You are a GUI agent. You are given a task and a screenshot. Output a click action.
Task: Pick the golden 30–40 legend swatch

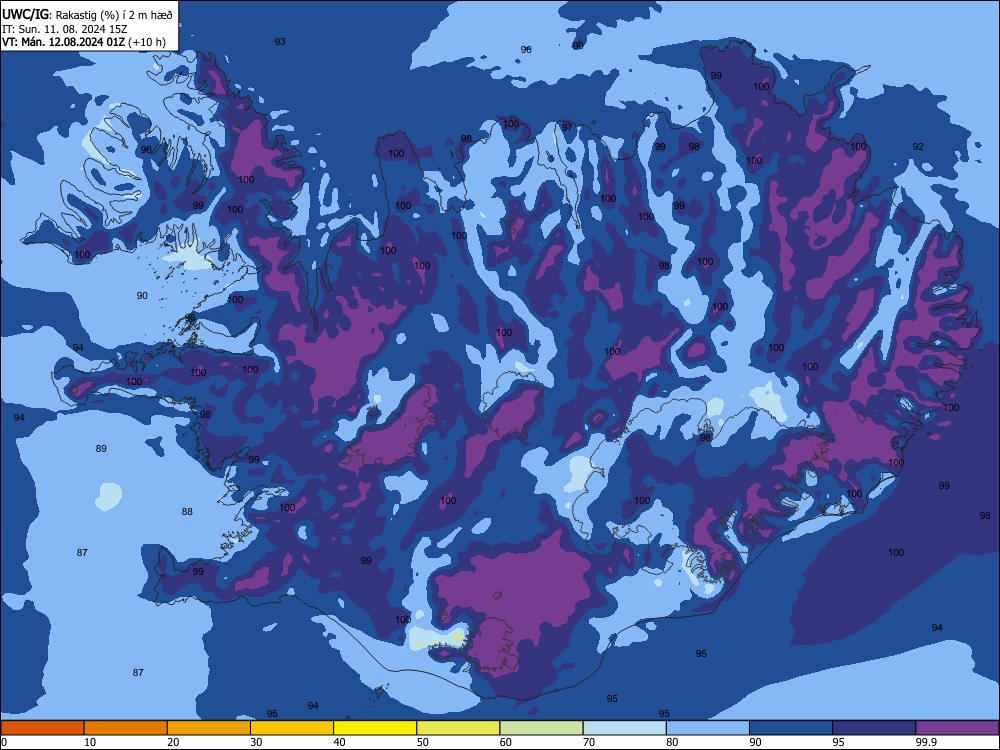pyautogui.click(x=292, y=728)
